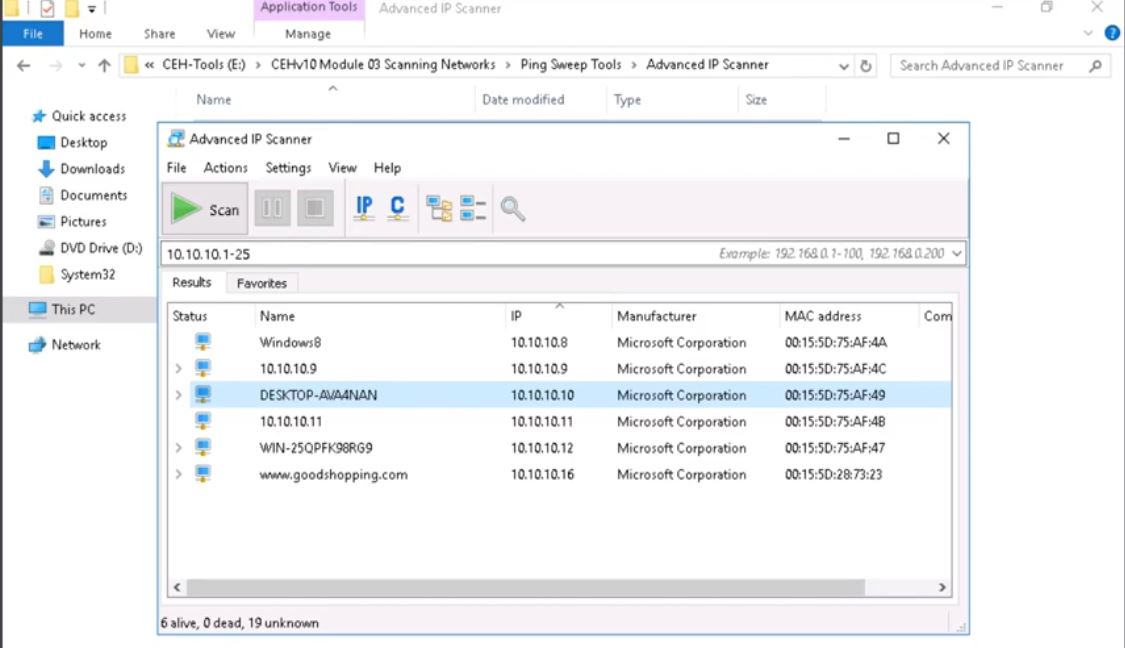Click computer icon of DESKTOP-AVA4NAN row

203,395
